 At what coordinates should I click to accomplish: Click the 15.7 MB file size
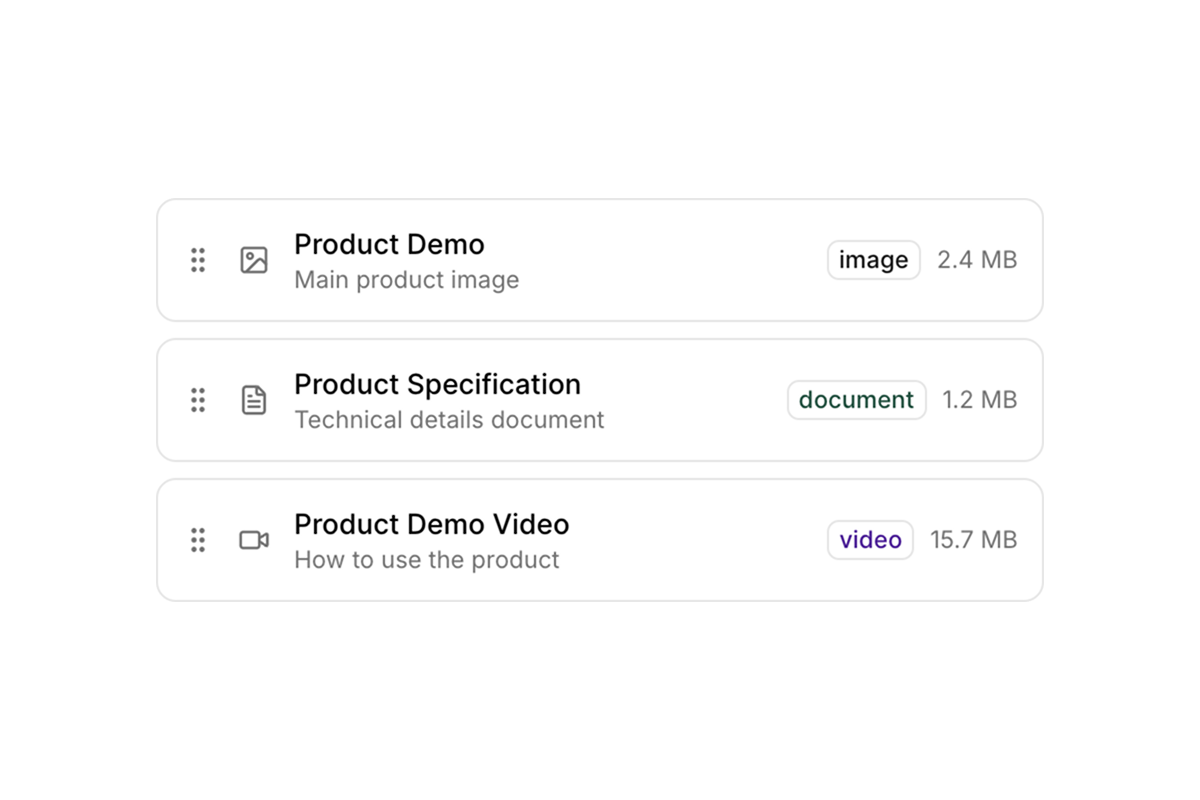(973, 540)
